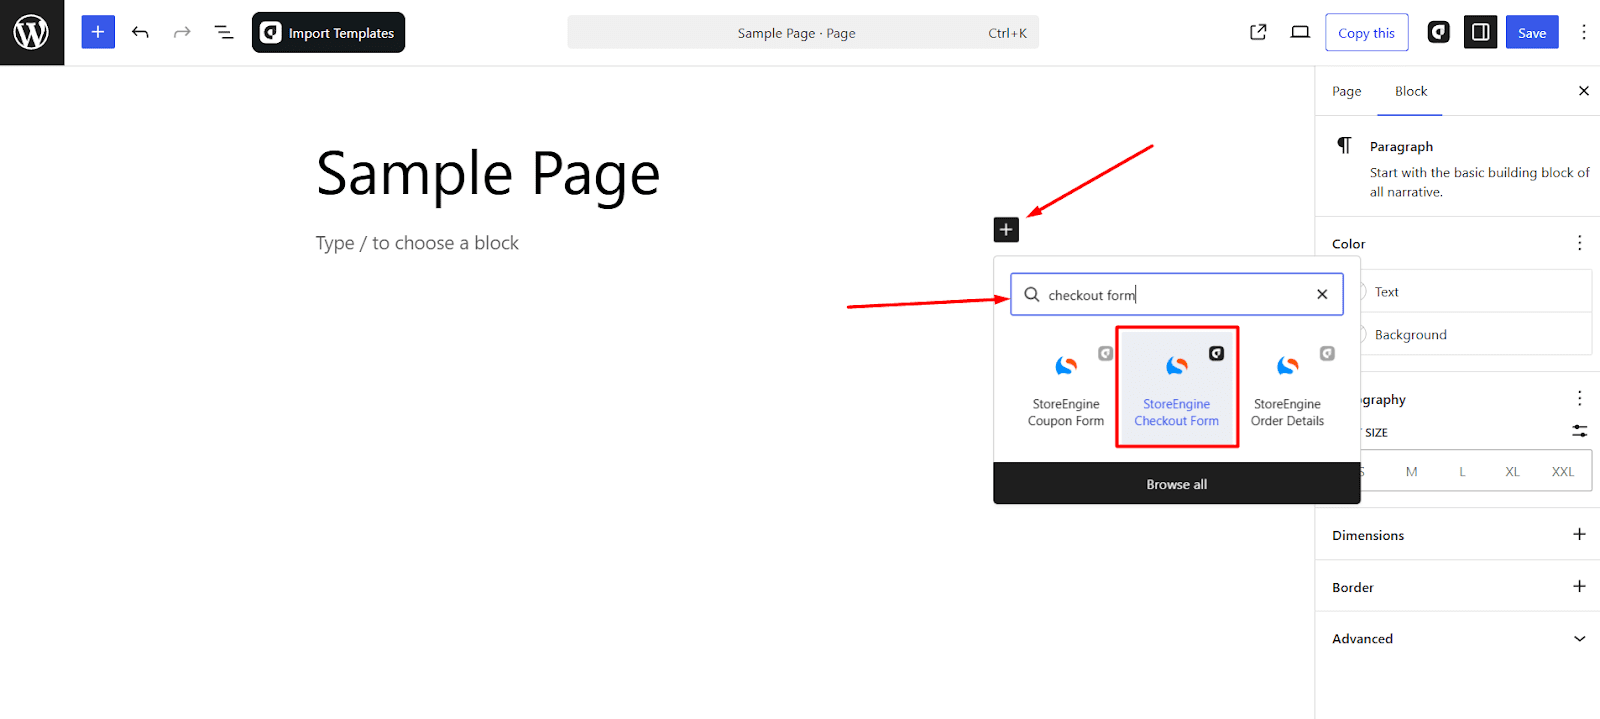Save the page
This screenshot has height=719, width=1600.
click(1532, 32)
